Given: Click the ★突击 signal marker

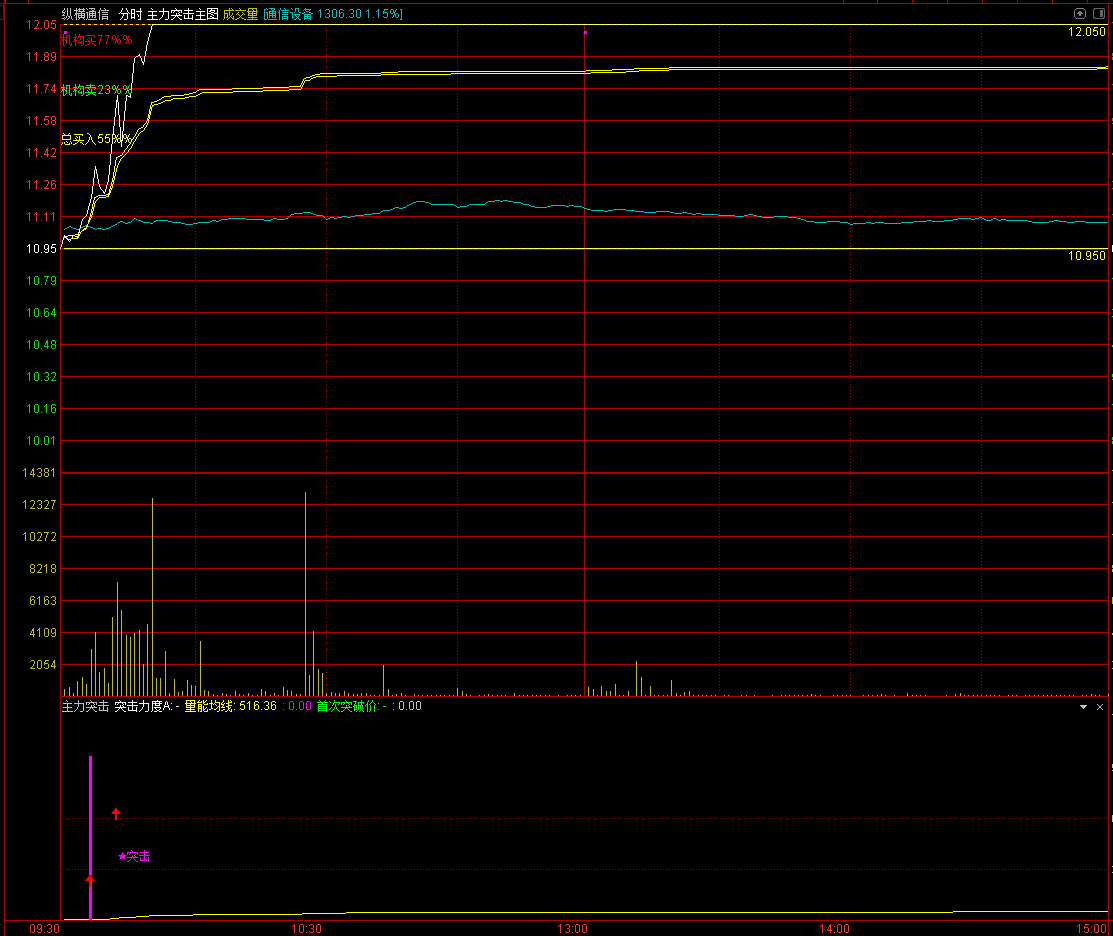Looking at the screenshot, I should tap(134, 857).
